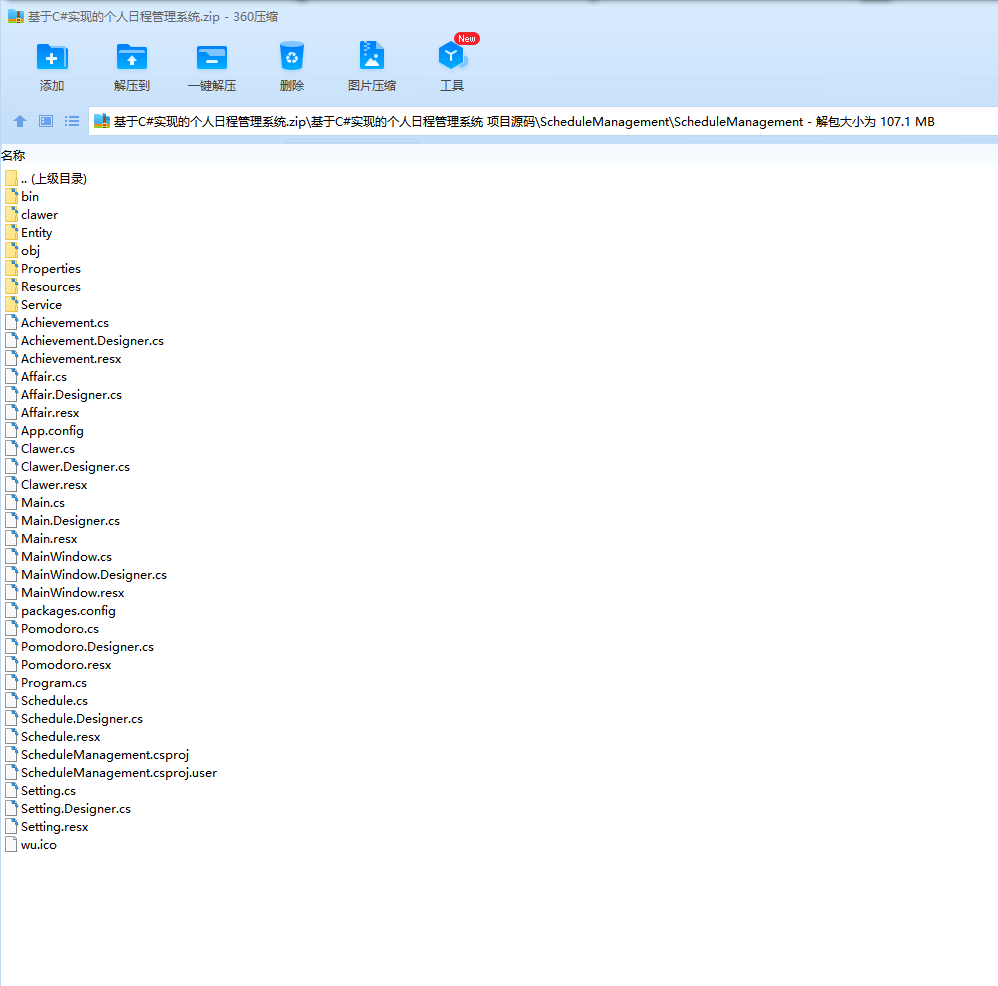
Task: Select the Affair.cs file
Action: pyautogui.click(x=36, y=377)
